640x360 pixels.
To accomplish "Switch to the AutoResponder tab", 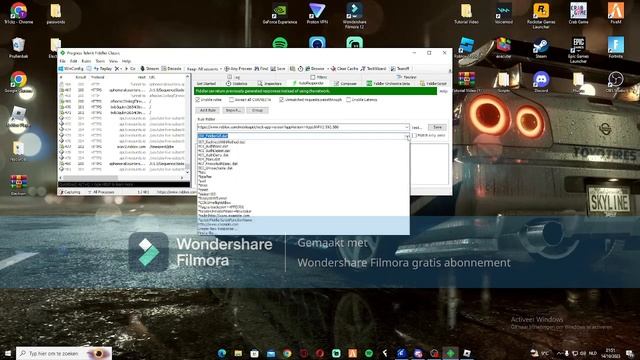I will coord(308,83).
